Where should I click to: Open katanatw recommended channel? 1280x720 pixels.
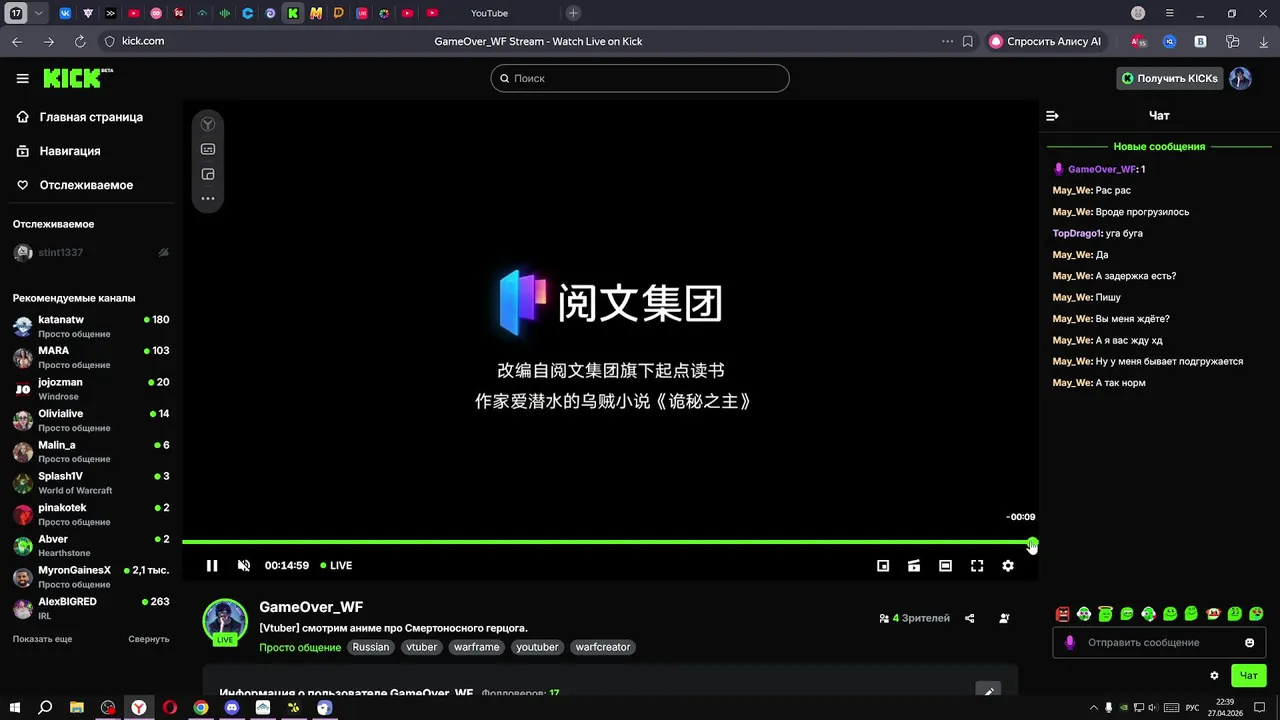tap(91, 326)
